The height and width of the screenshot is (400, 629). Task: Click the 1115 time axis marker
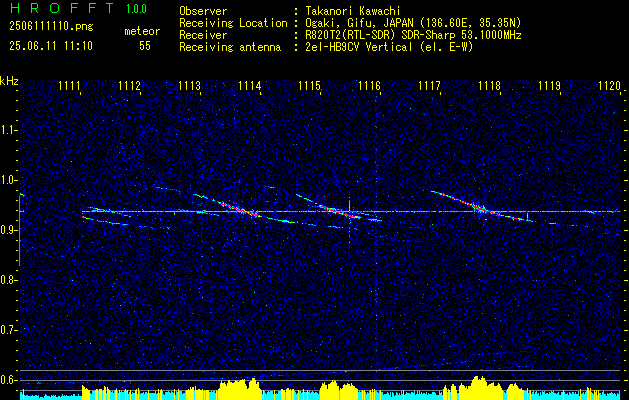(x=309, y=86)
